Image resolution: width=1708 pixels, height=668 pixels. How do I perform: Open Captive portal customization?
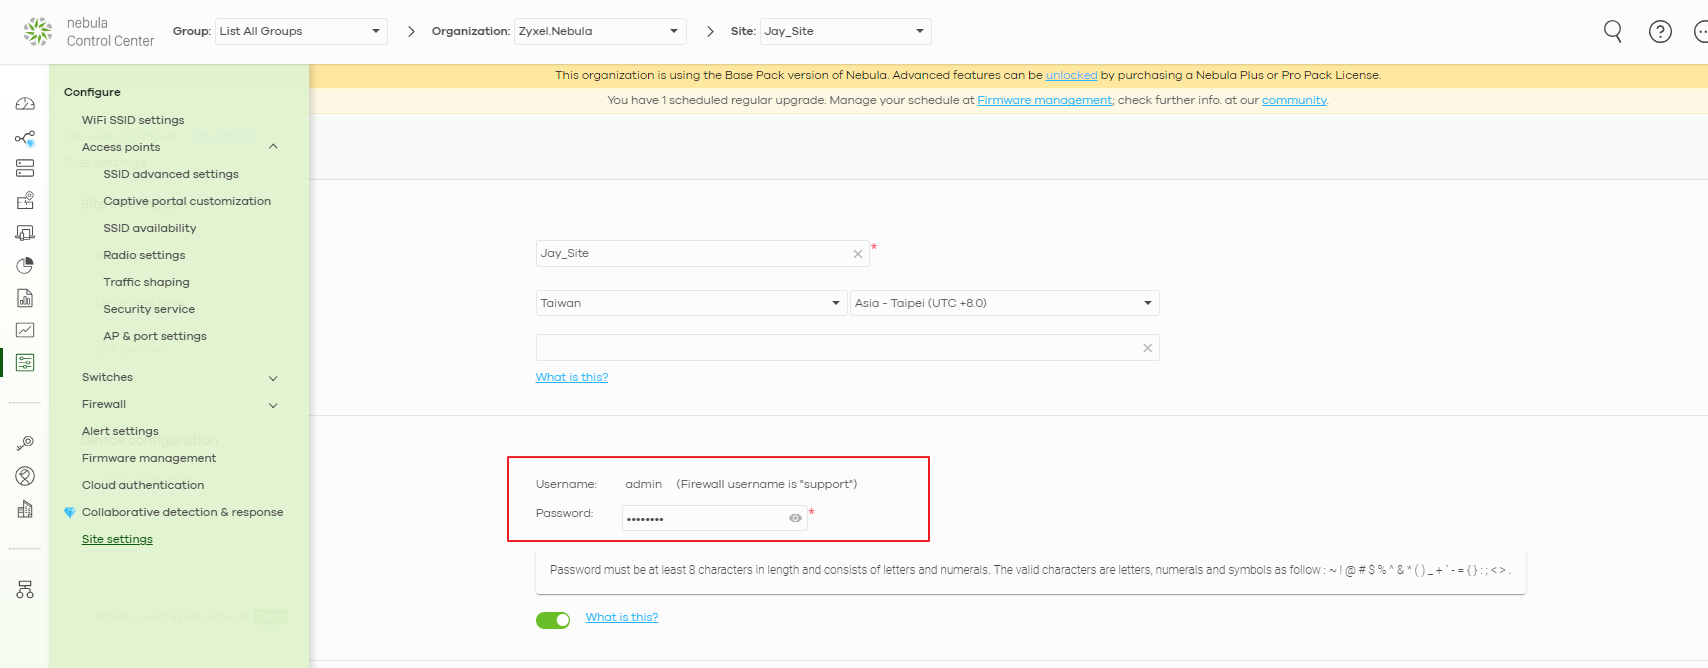click(x=187, y=201)
